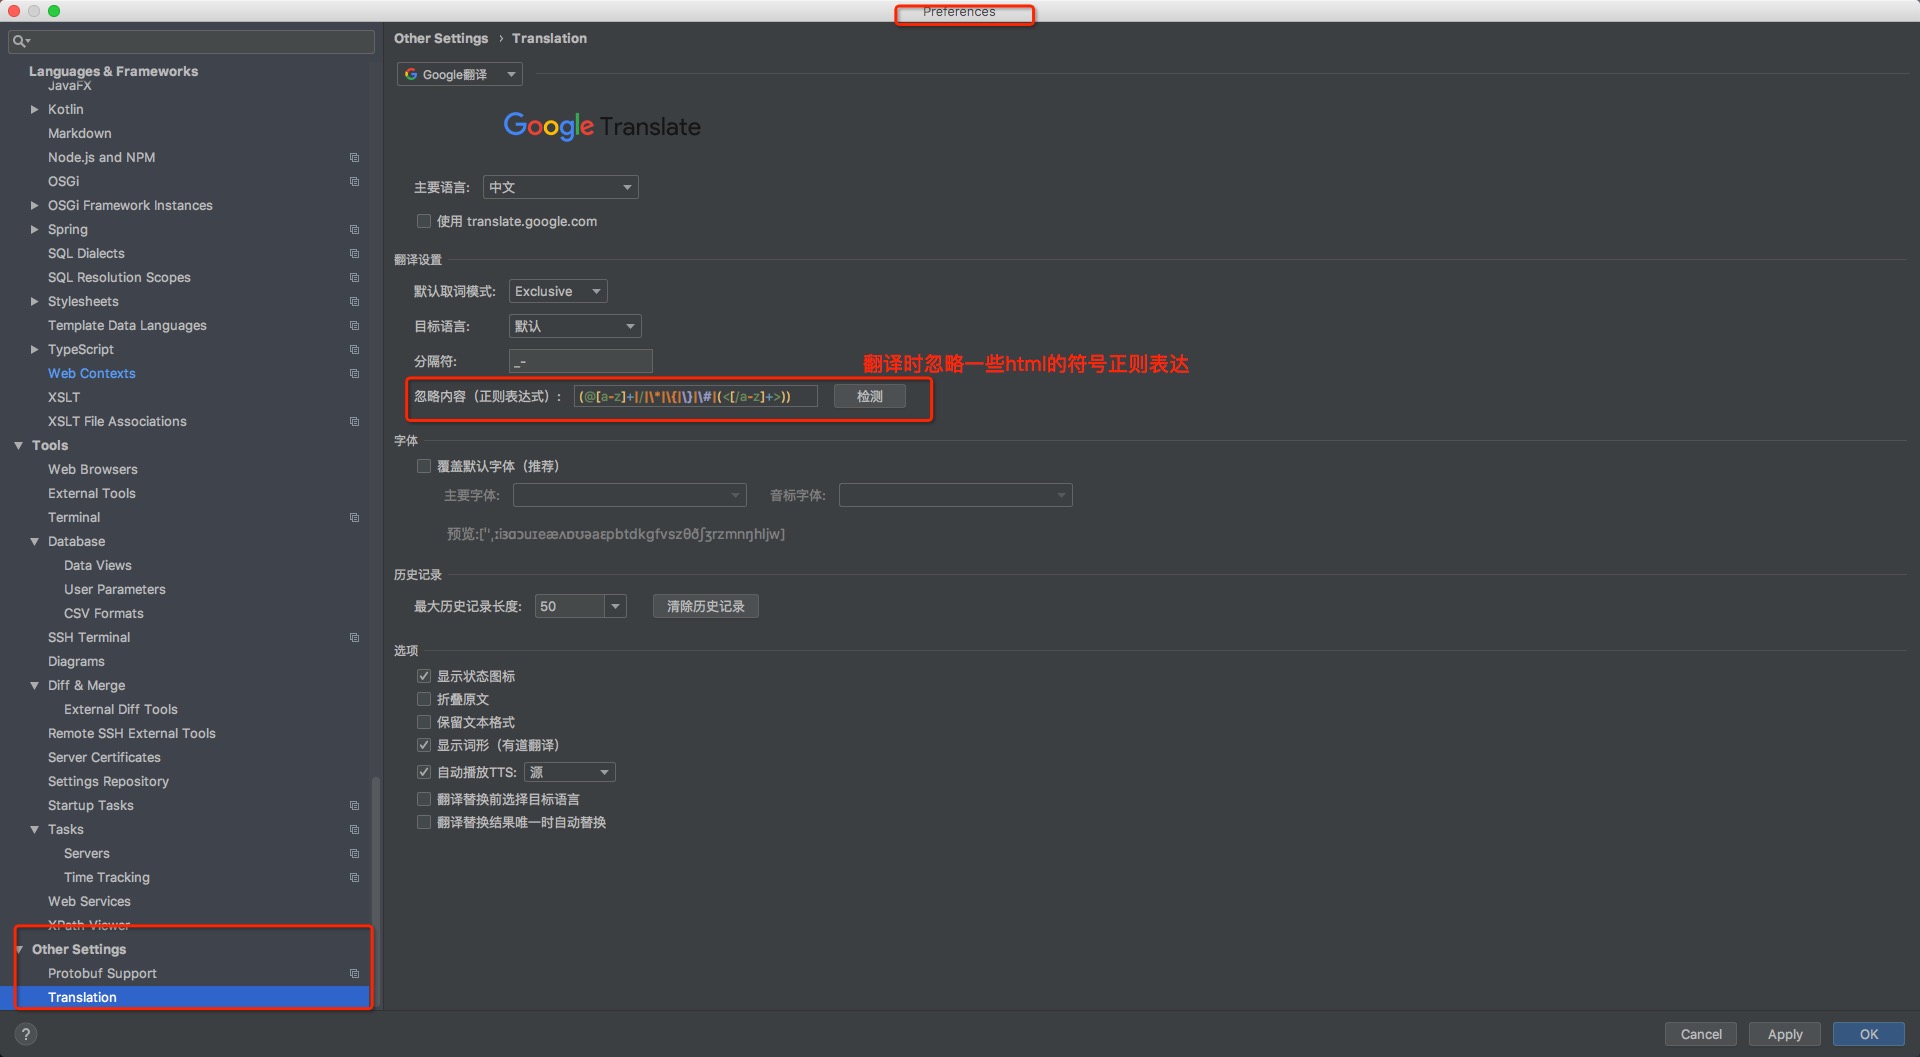Image resolution: width=1920 pixels, height=1057 pixels.
Task: Click the settings search field
Action: click(x=191, y=41)
